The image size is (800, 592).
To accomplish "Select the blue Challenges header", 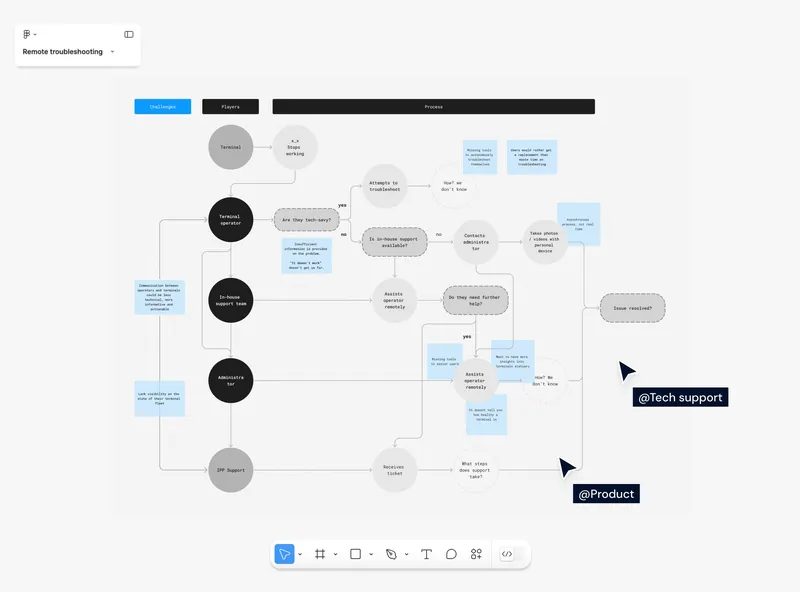I will tap(163, 107).
